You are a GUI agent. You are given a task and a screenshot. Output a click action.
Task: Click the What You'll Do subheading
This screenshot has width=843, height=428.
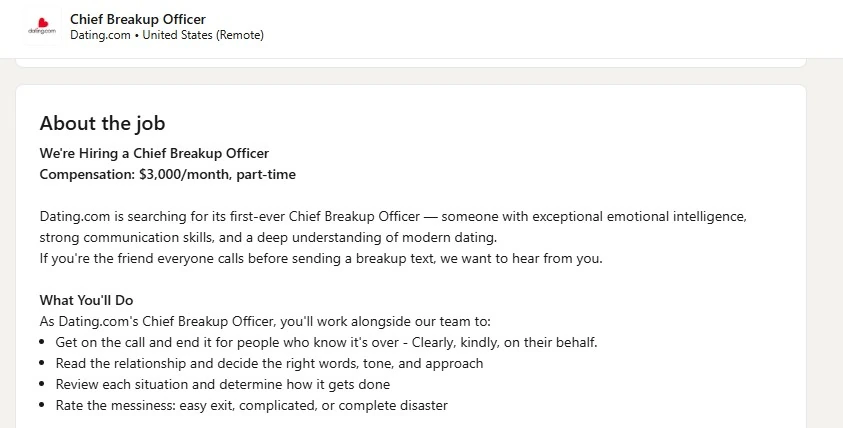pyautogui.click(x=86, y=301)
